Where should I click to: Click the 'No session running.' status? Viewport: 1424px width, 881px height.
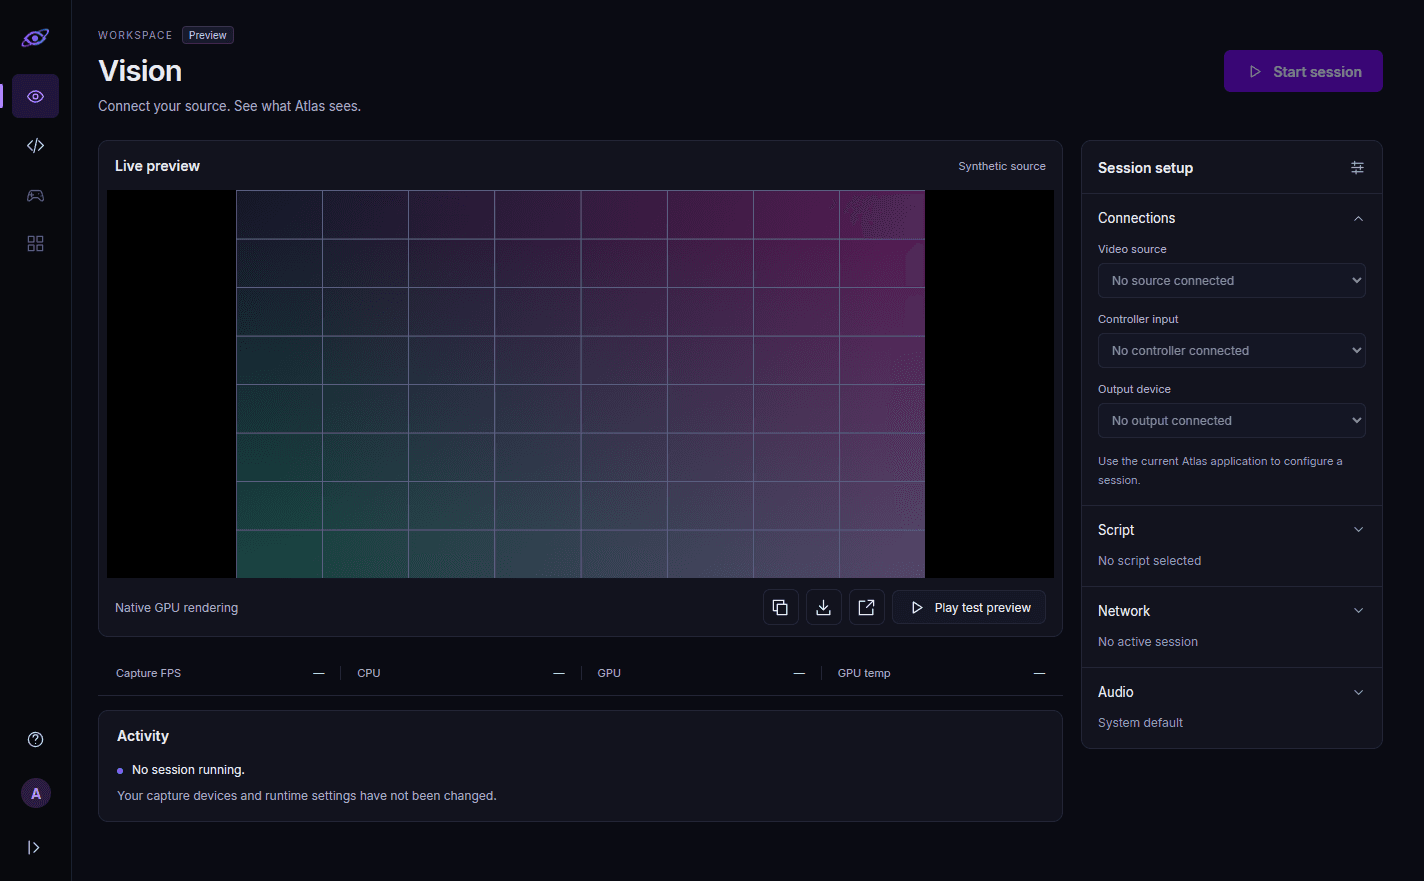point(188,770)
